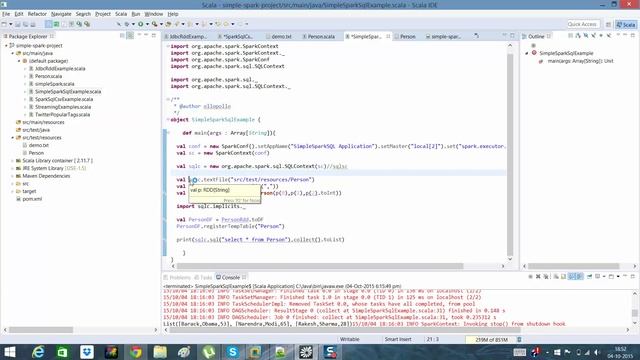Collapse the src/main/java folder
The image size is (640, 360).
click(13, 53)
